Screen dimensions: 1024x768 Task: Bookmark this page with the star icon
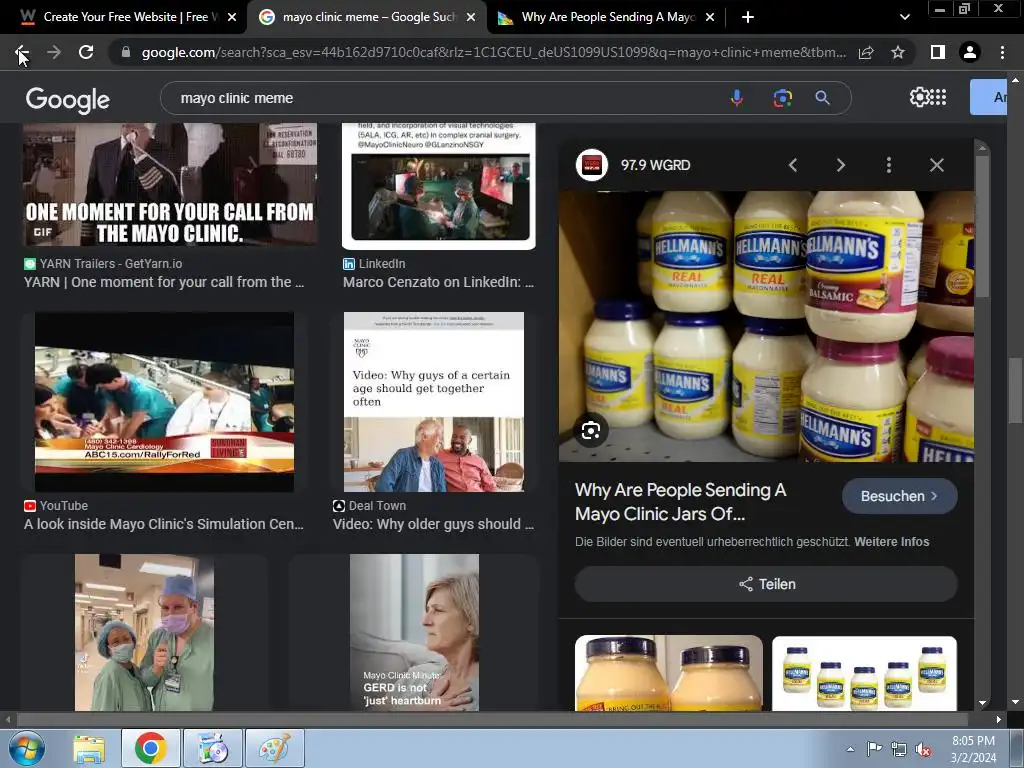[898, 52]
